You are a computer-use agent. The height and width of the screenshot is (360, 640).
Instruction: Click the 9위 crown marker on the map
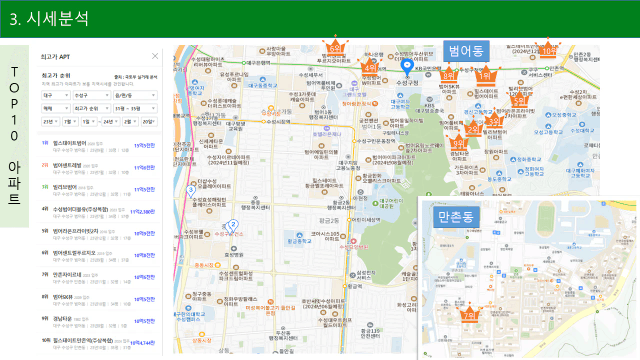click(x=458, y=142)
